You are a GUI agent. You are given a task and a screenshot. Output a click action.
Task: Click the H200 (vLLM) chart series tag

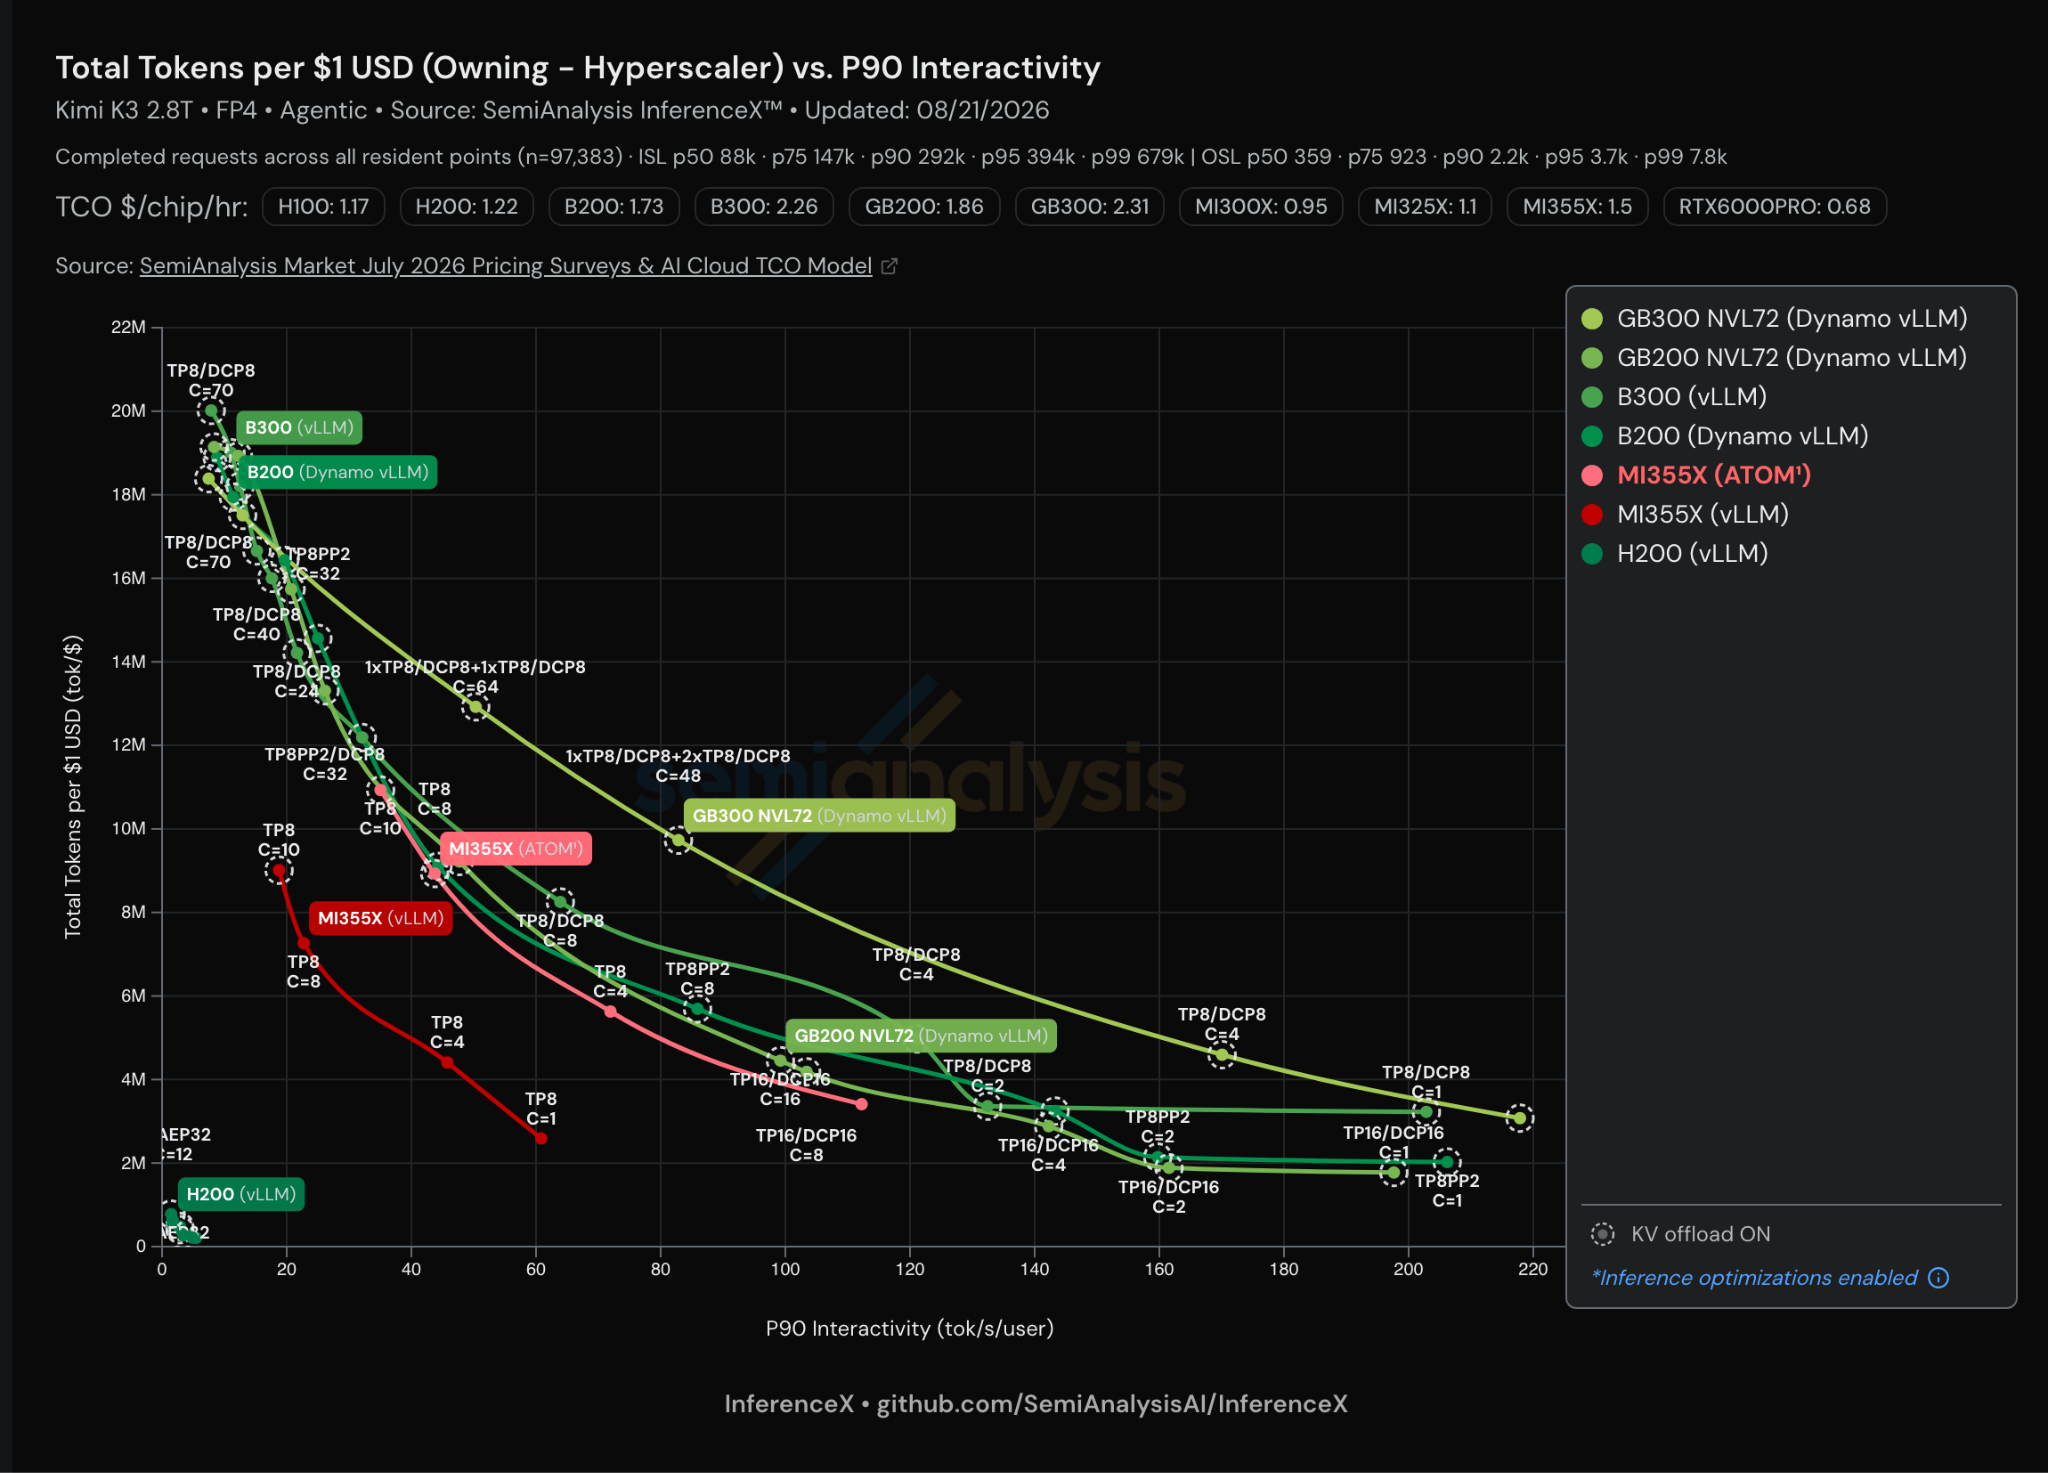[241, 1194]
